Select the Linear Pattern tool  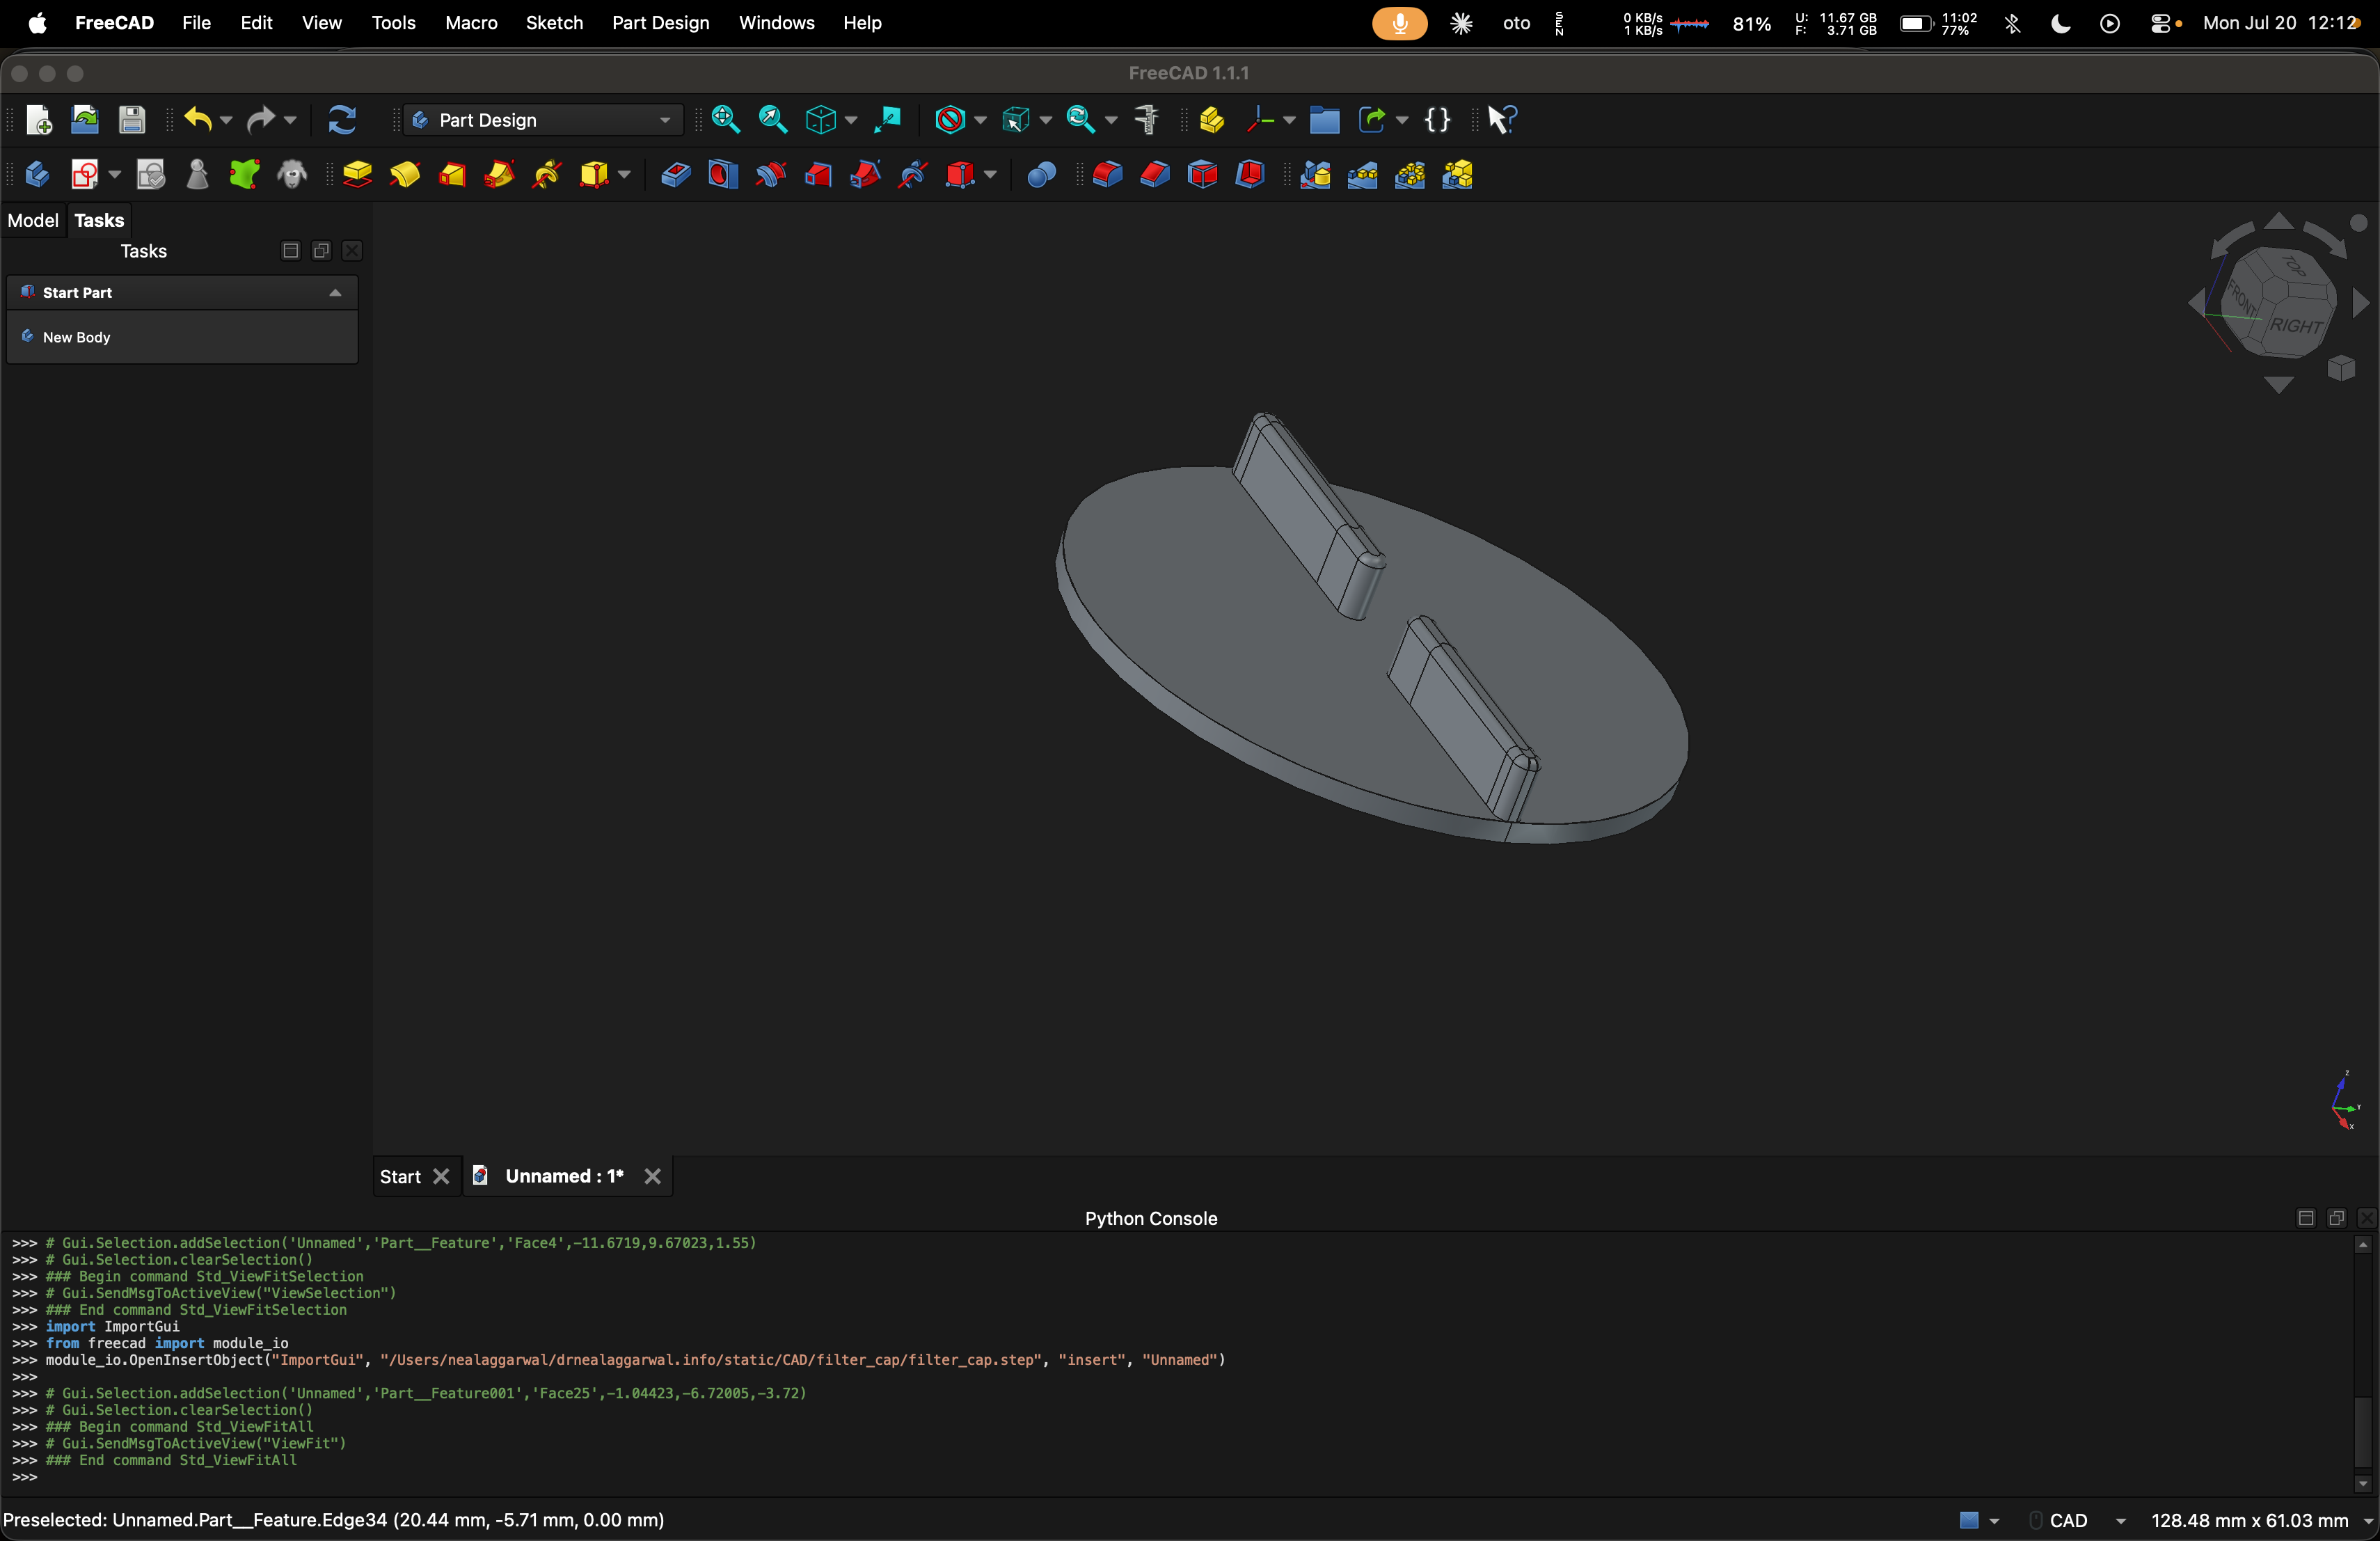coord(1362,175)
